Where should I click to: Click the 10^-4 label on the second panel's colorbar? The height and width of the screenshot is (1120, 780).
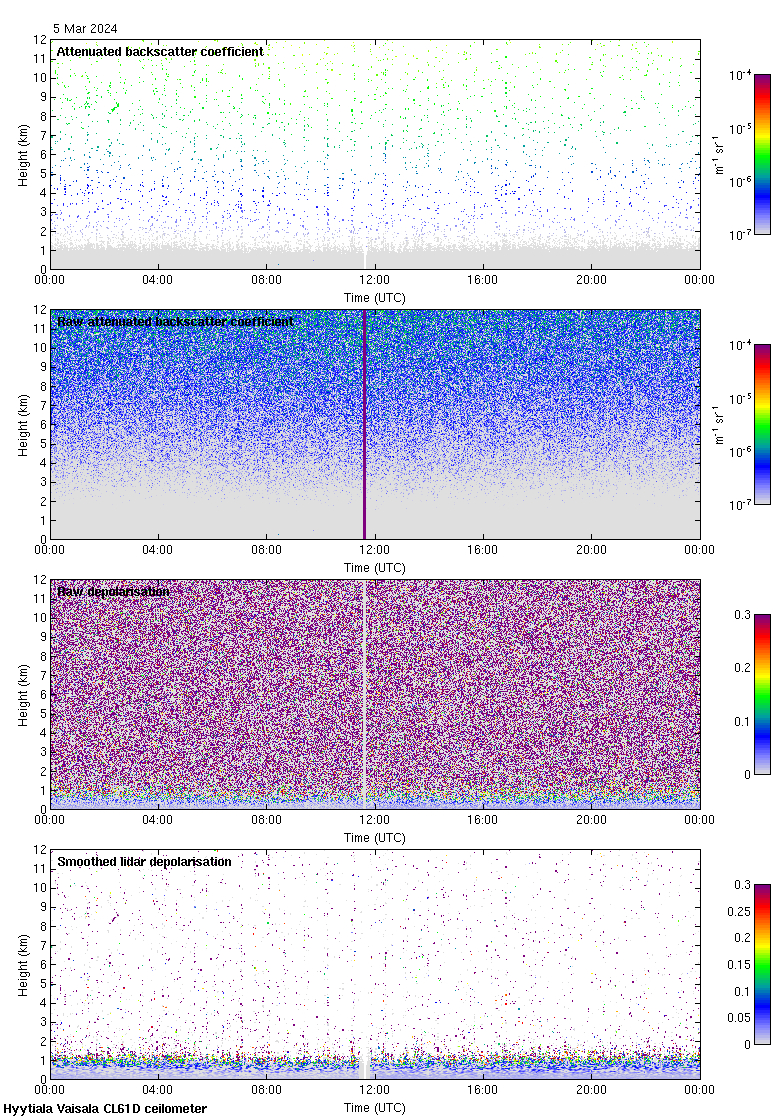click(x=740, y=345)
